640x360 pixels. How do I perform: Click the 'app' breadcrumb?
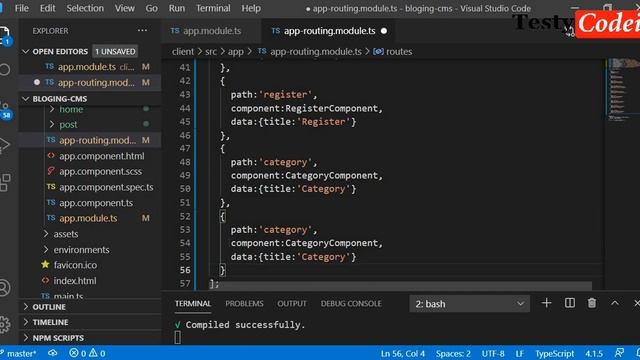tap(236, 52)
